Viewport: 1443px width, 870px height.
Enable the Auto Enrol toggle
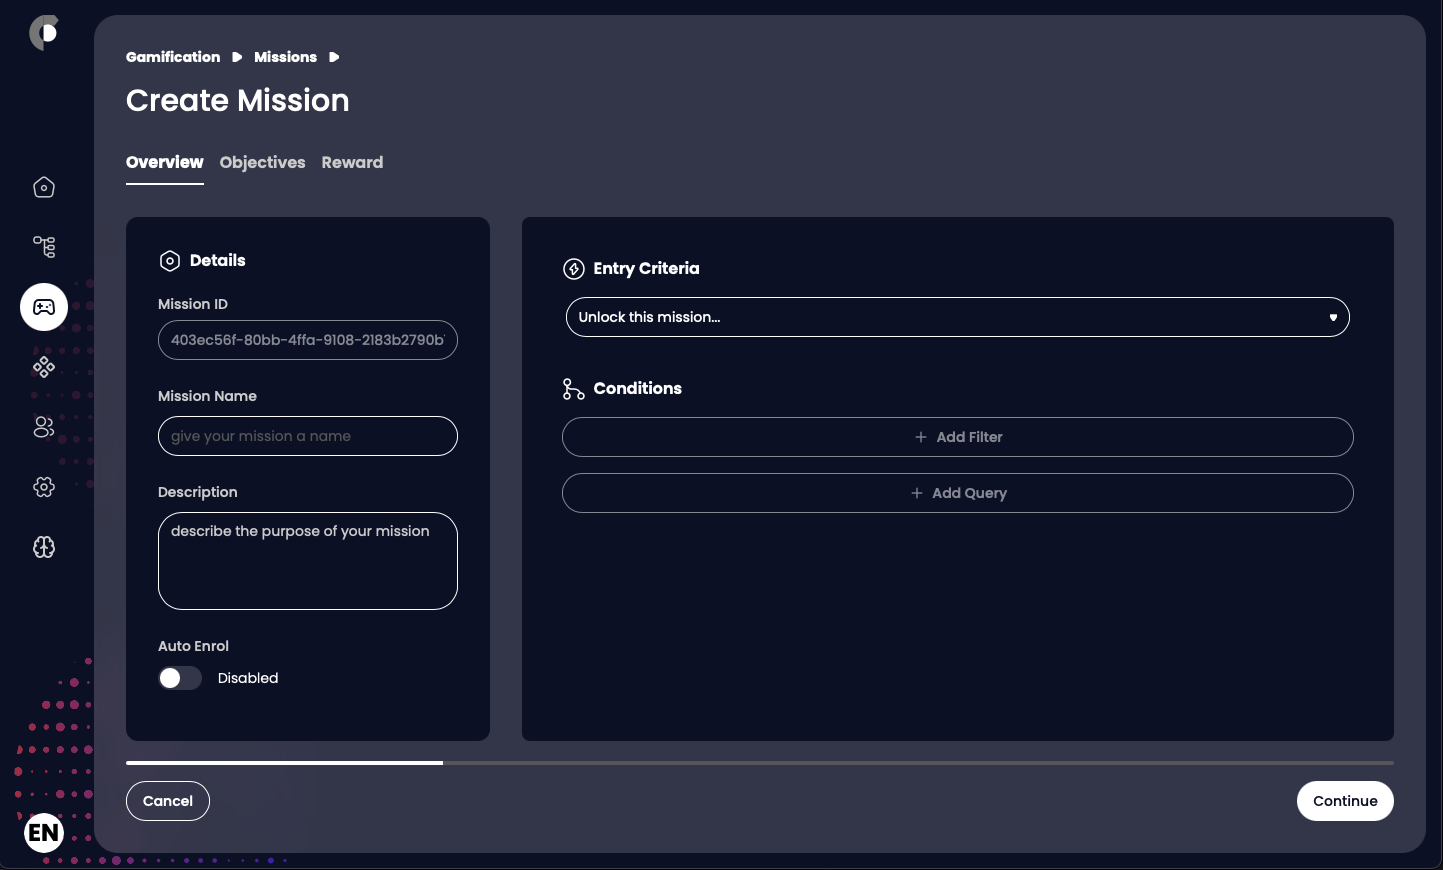click(180, 678)
